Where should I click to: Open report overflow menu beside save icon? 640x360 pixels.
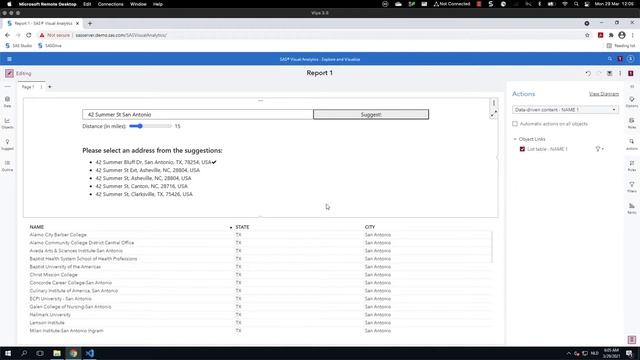620,73
